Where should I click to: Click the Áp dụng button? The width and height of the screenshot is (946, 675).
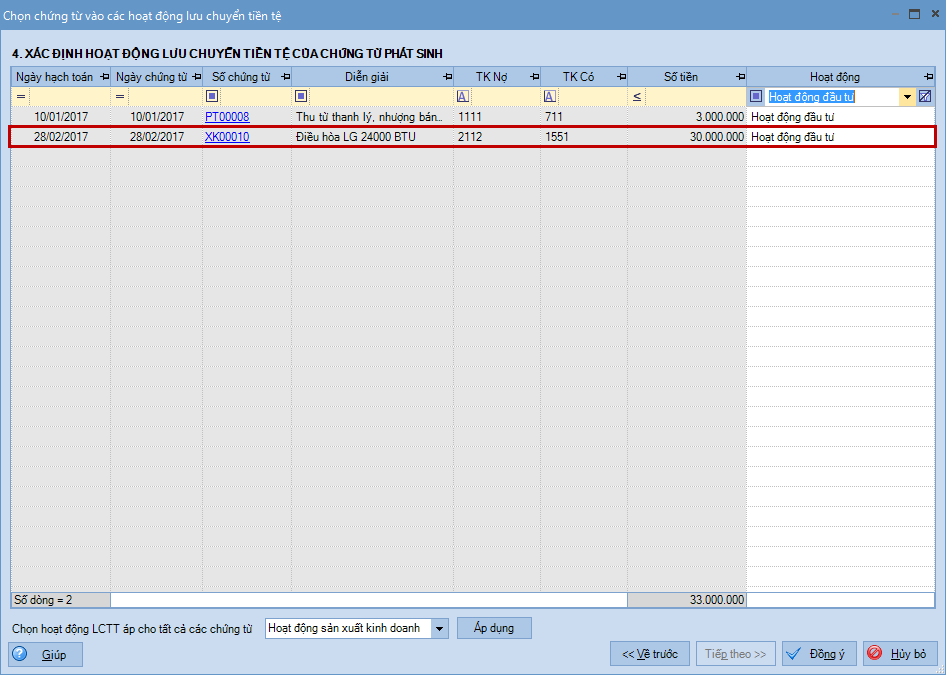[494, 628]
